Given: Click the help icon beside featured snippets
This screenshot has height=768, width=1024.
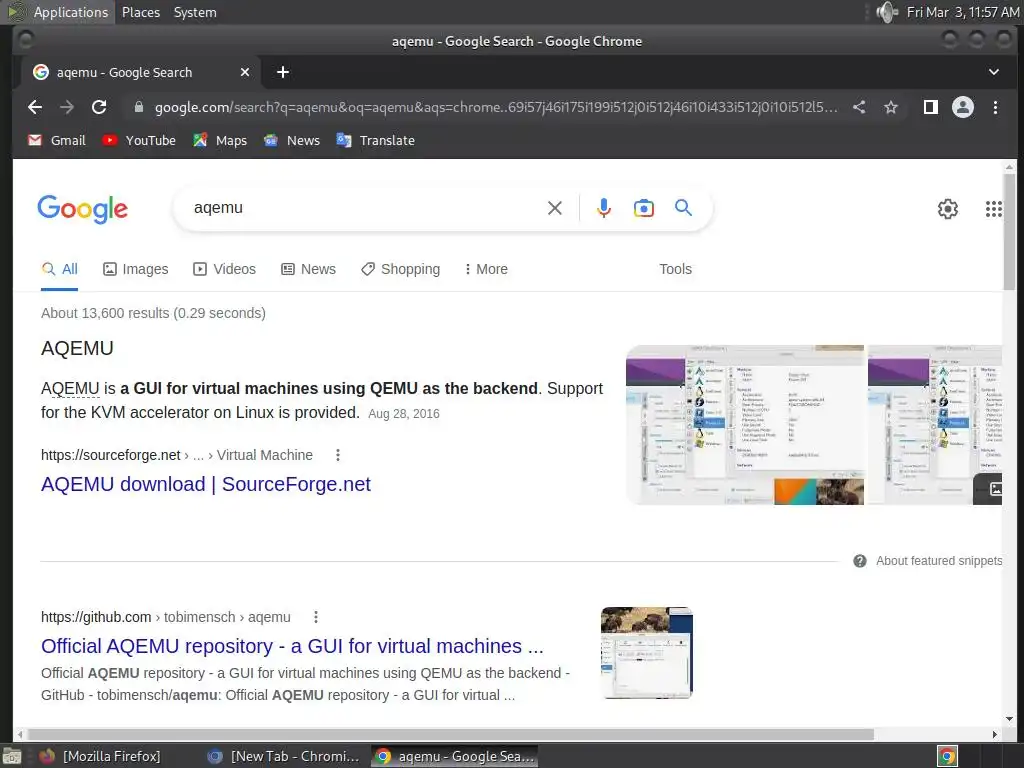Looking at the screenshot, I should (x=860, y=561).
